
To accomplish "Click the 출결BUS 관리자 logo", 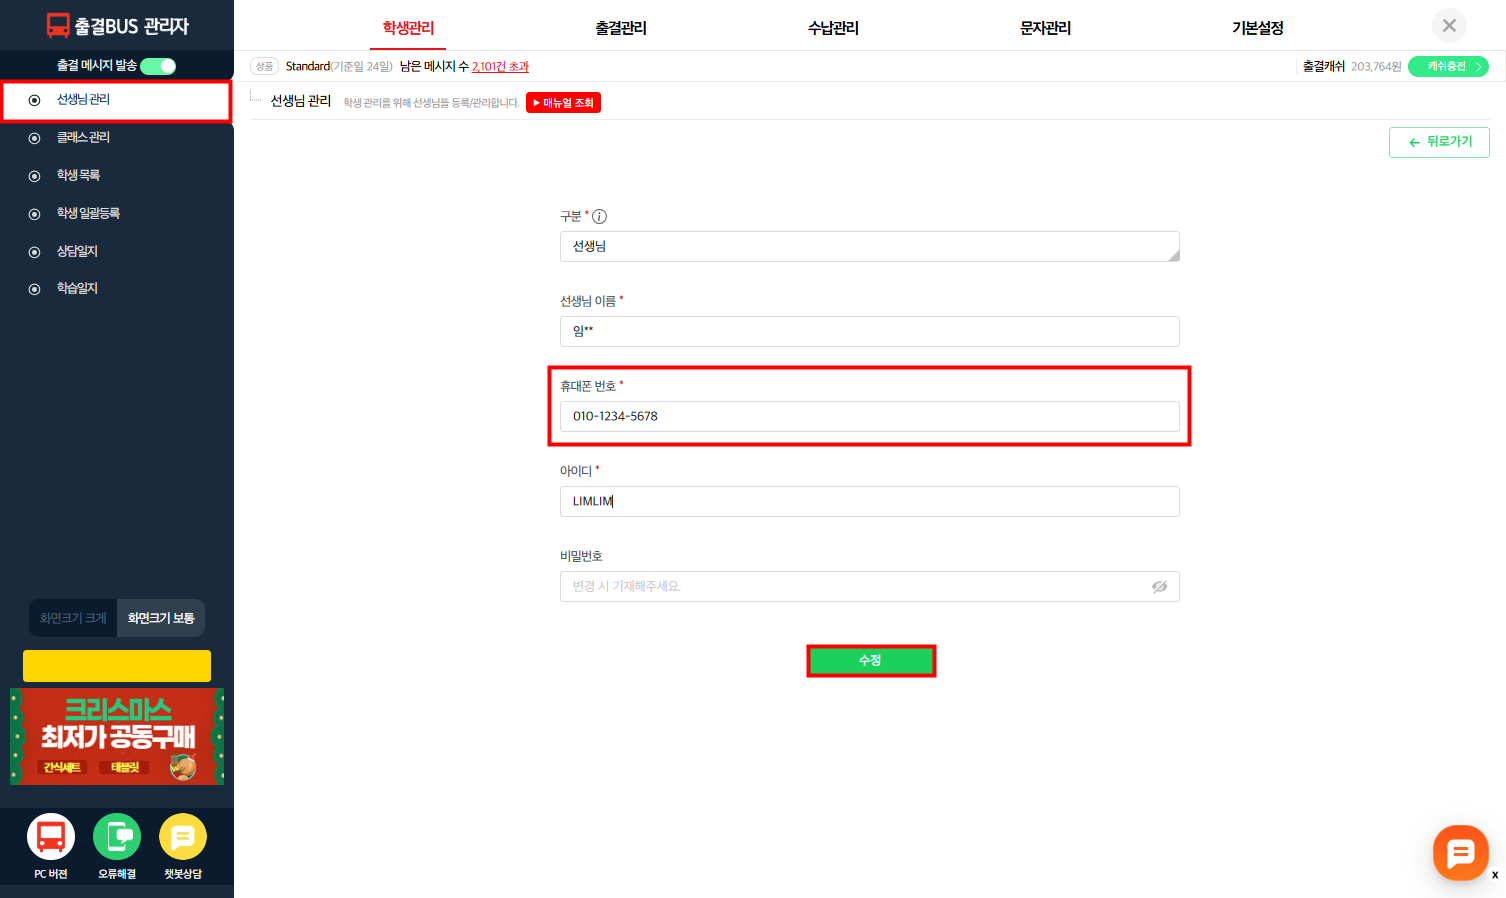I will (117, 26).
